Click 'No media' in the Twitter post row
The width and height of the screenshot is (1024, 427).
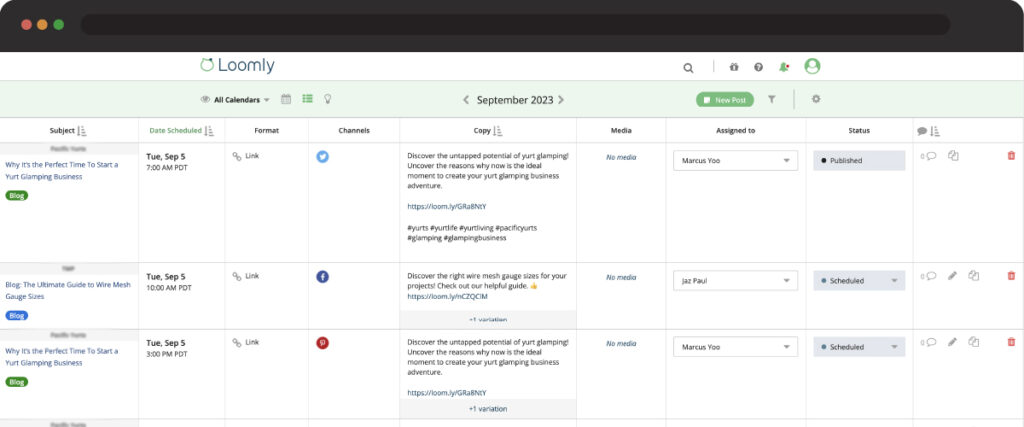click(x=621, y=157)
